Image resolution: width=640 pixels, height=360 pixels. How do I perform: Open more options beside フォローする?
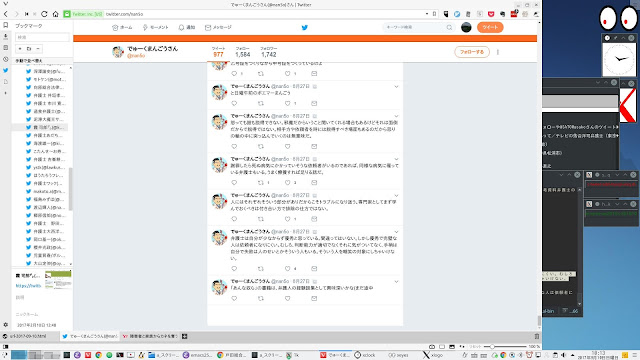pyautogui.click(x=498, y=52)
